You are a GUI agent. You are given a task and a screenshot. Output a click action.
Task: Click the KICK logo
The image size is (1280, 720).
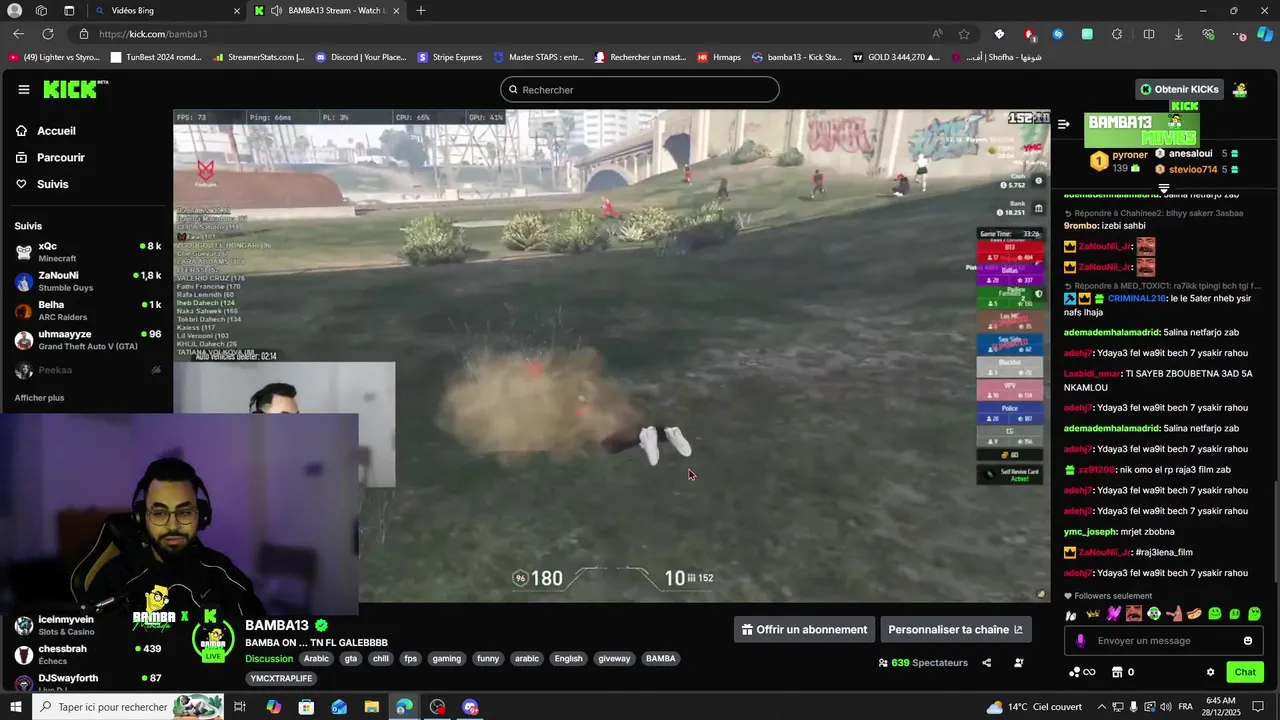point(75,89)
